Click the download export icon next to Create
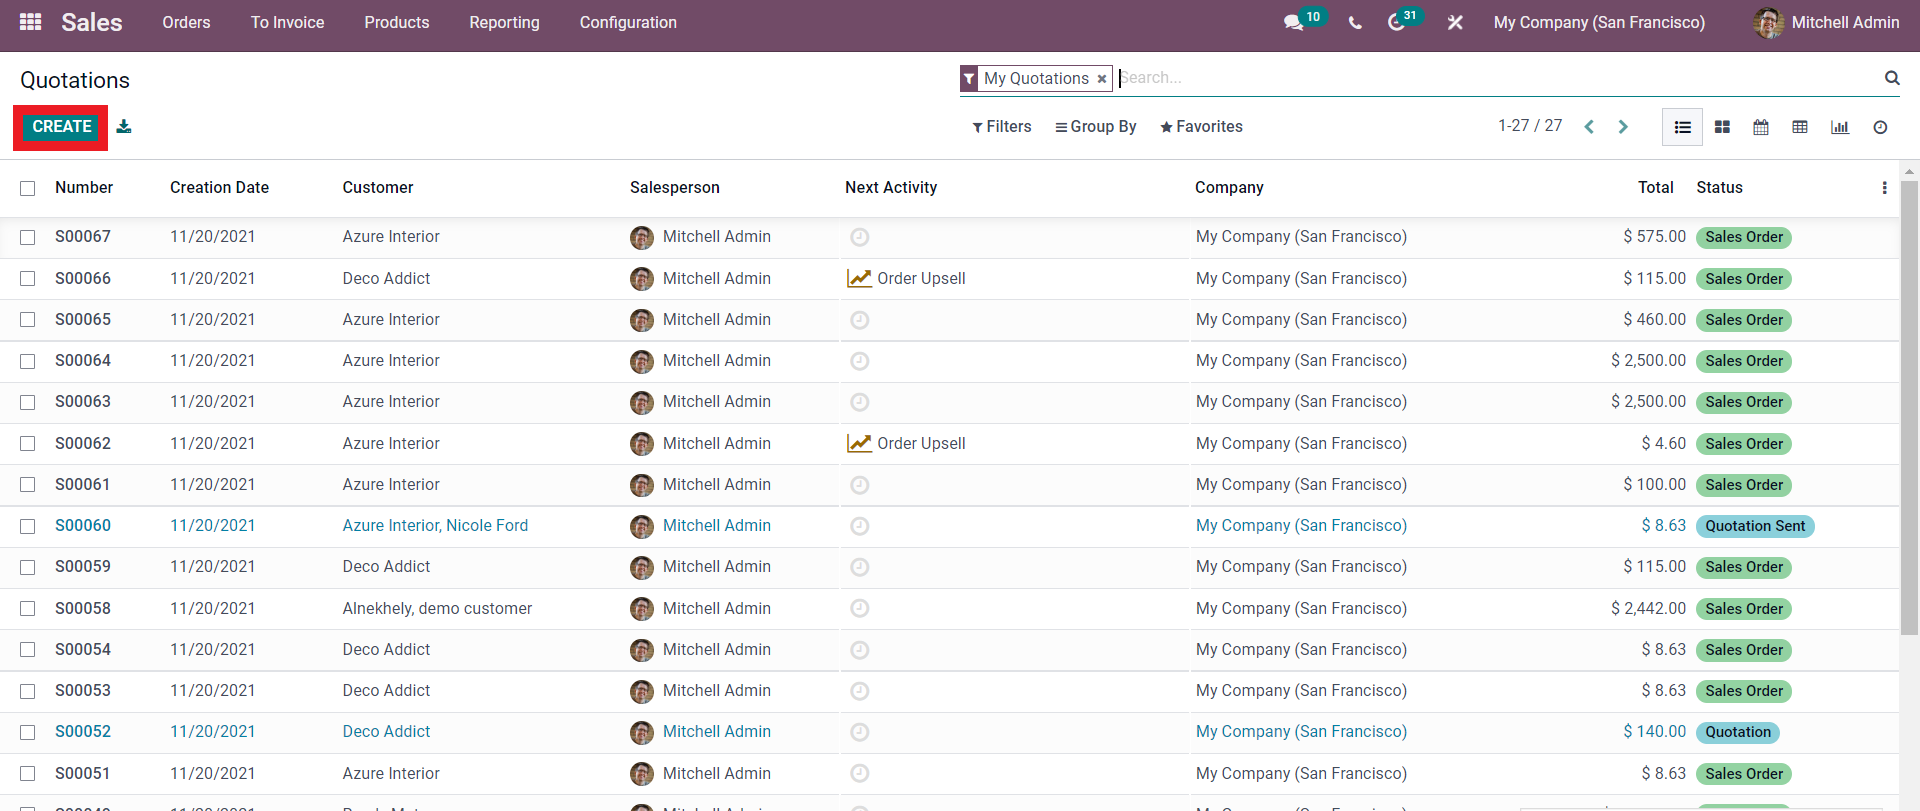The height and width of the screenshot is (811, 1920). point(124,126)
